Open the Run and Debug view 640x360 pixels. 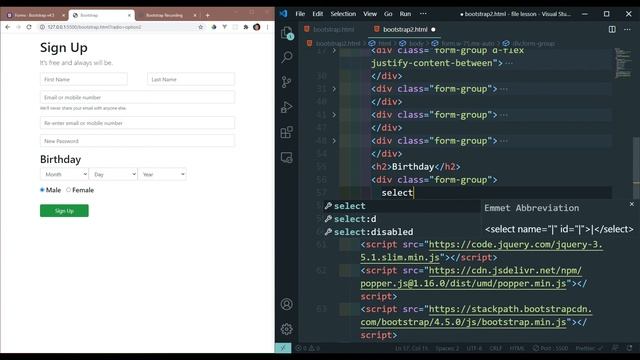(x=287, y=107)
